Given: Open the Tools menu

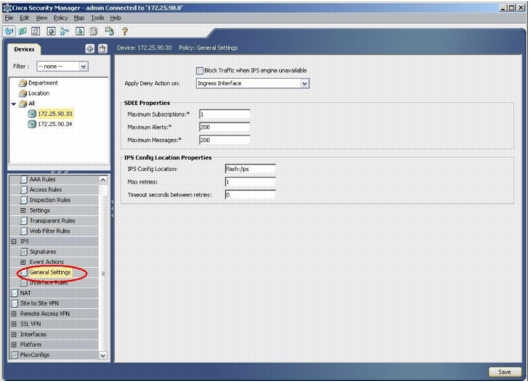Looking at the screenshot, I should [x=97, y=18].
